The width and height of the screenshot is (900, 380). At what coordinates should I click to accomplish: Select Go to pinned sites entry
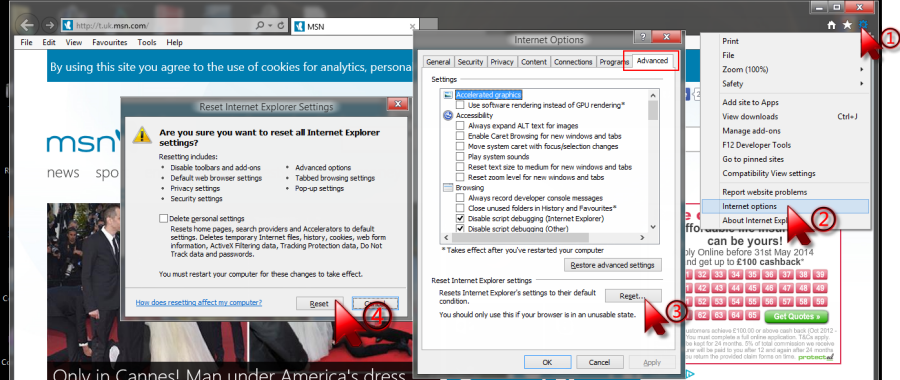pyautogui.click(x=785, y=159)
